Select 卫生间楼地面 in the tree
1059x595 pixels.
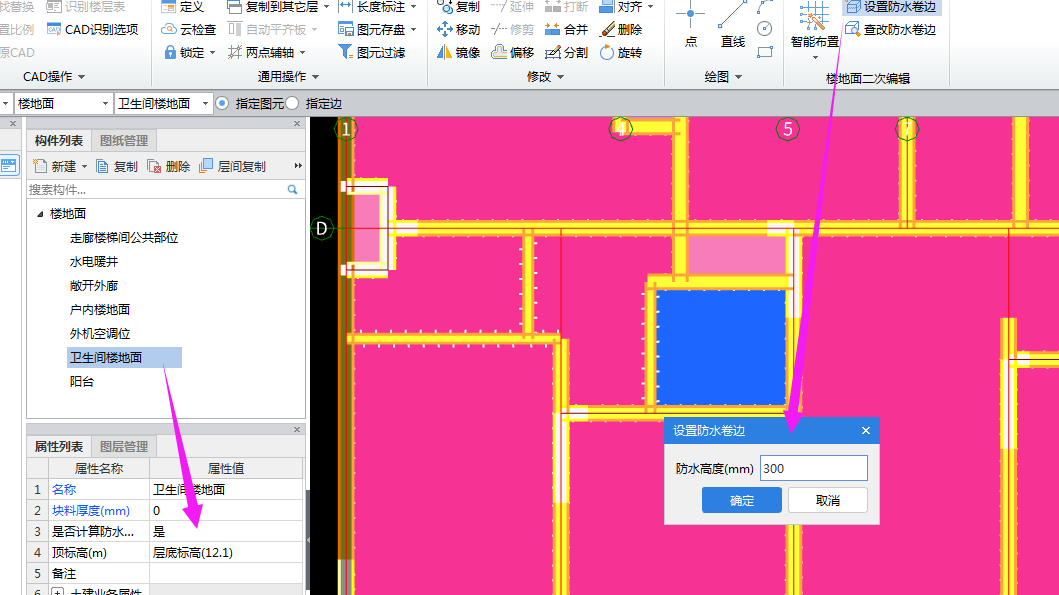click(x=124, y=357)
